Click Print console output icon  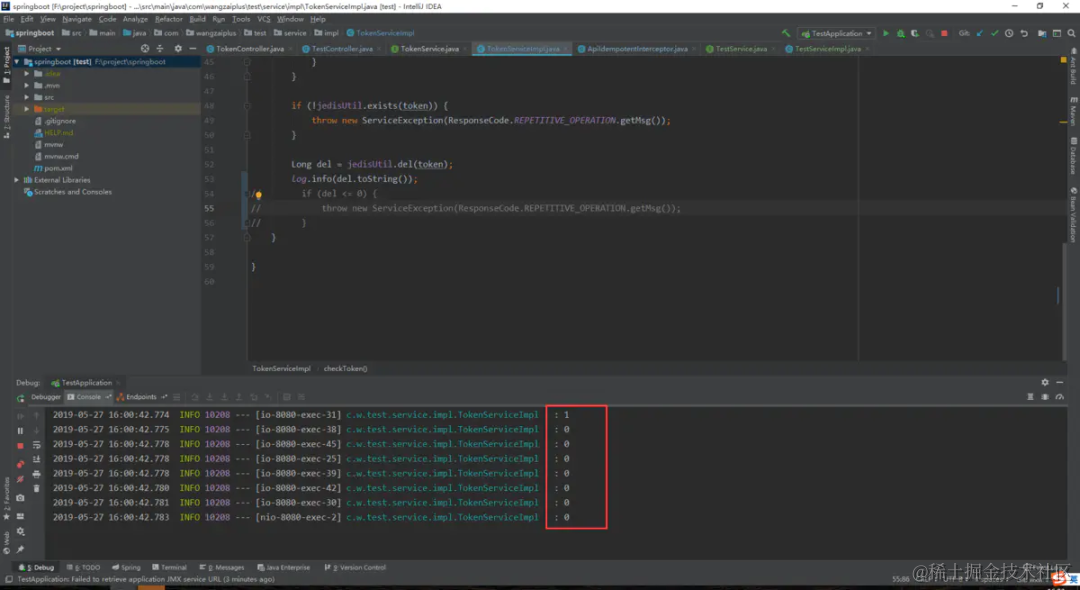[x=37, y=474]
